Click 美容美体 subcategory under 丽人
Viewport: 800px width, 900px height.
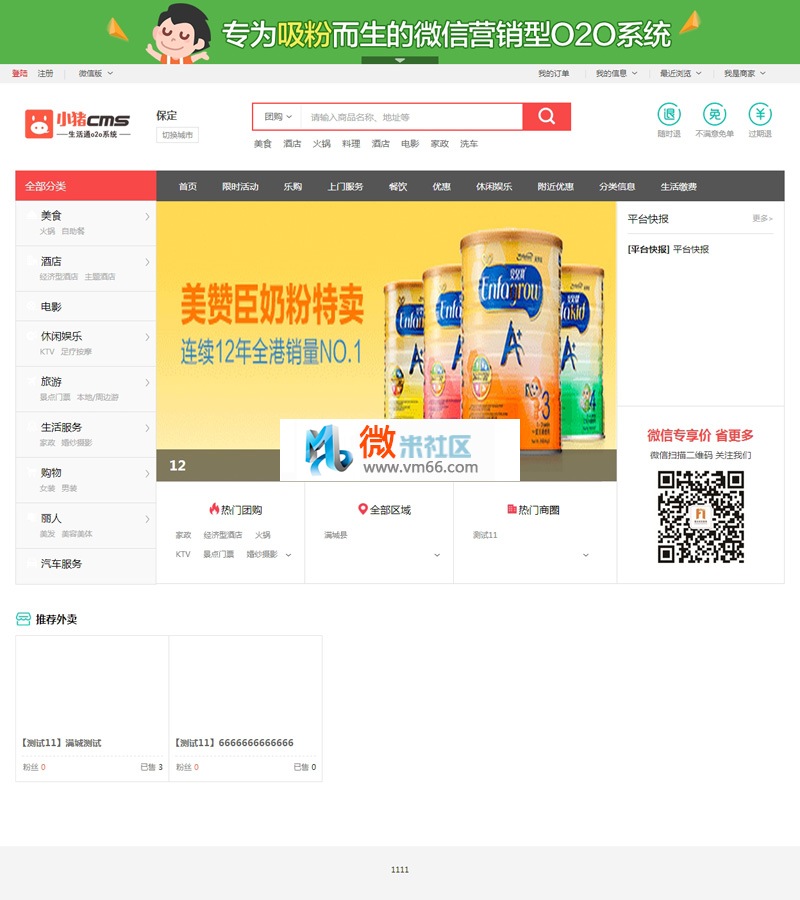pyautogui.click(x=77, y=534)
